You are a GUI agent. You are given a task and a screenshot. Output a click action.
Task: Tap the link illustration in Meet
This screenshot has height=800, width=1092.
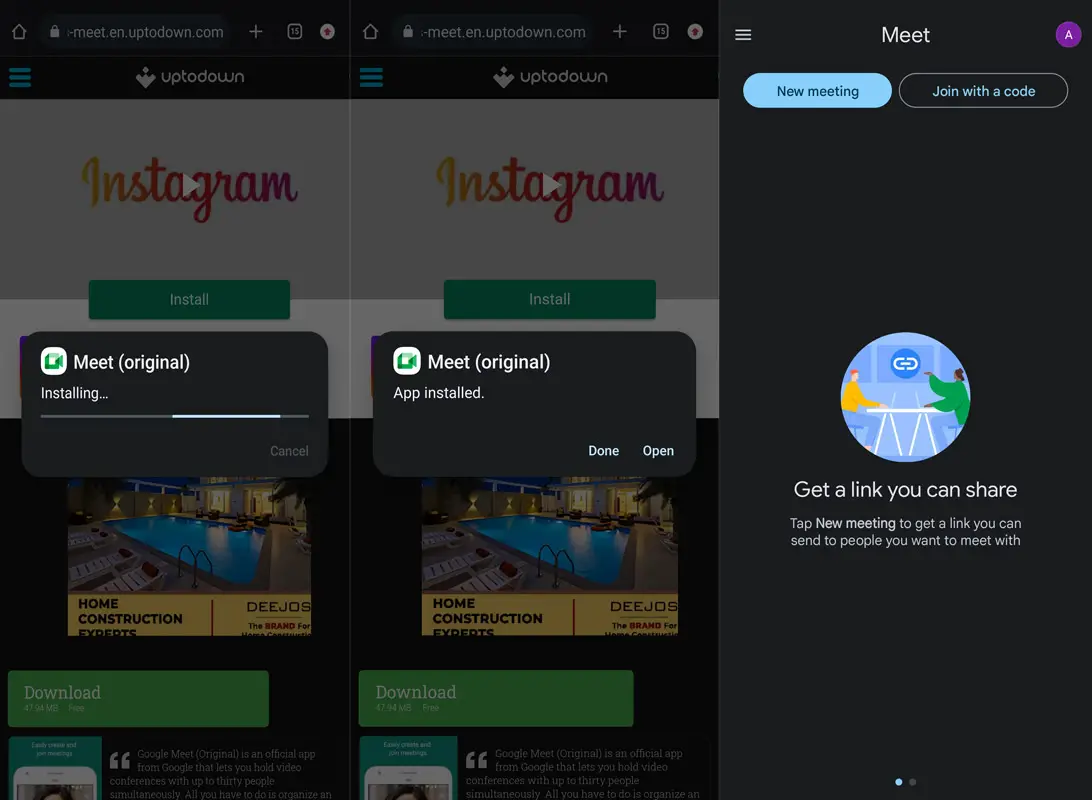pyautogui.click(x=905, y=397)
